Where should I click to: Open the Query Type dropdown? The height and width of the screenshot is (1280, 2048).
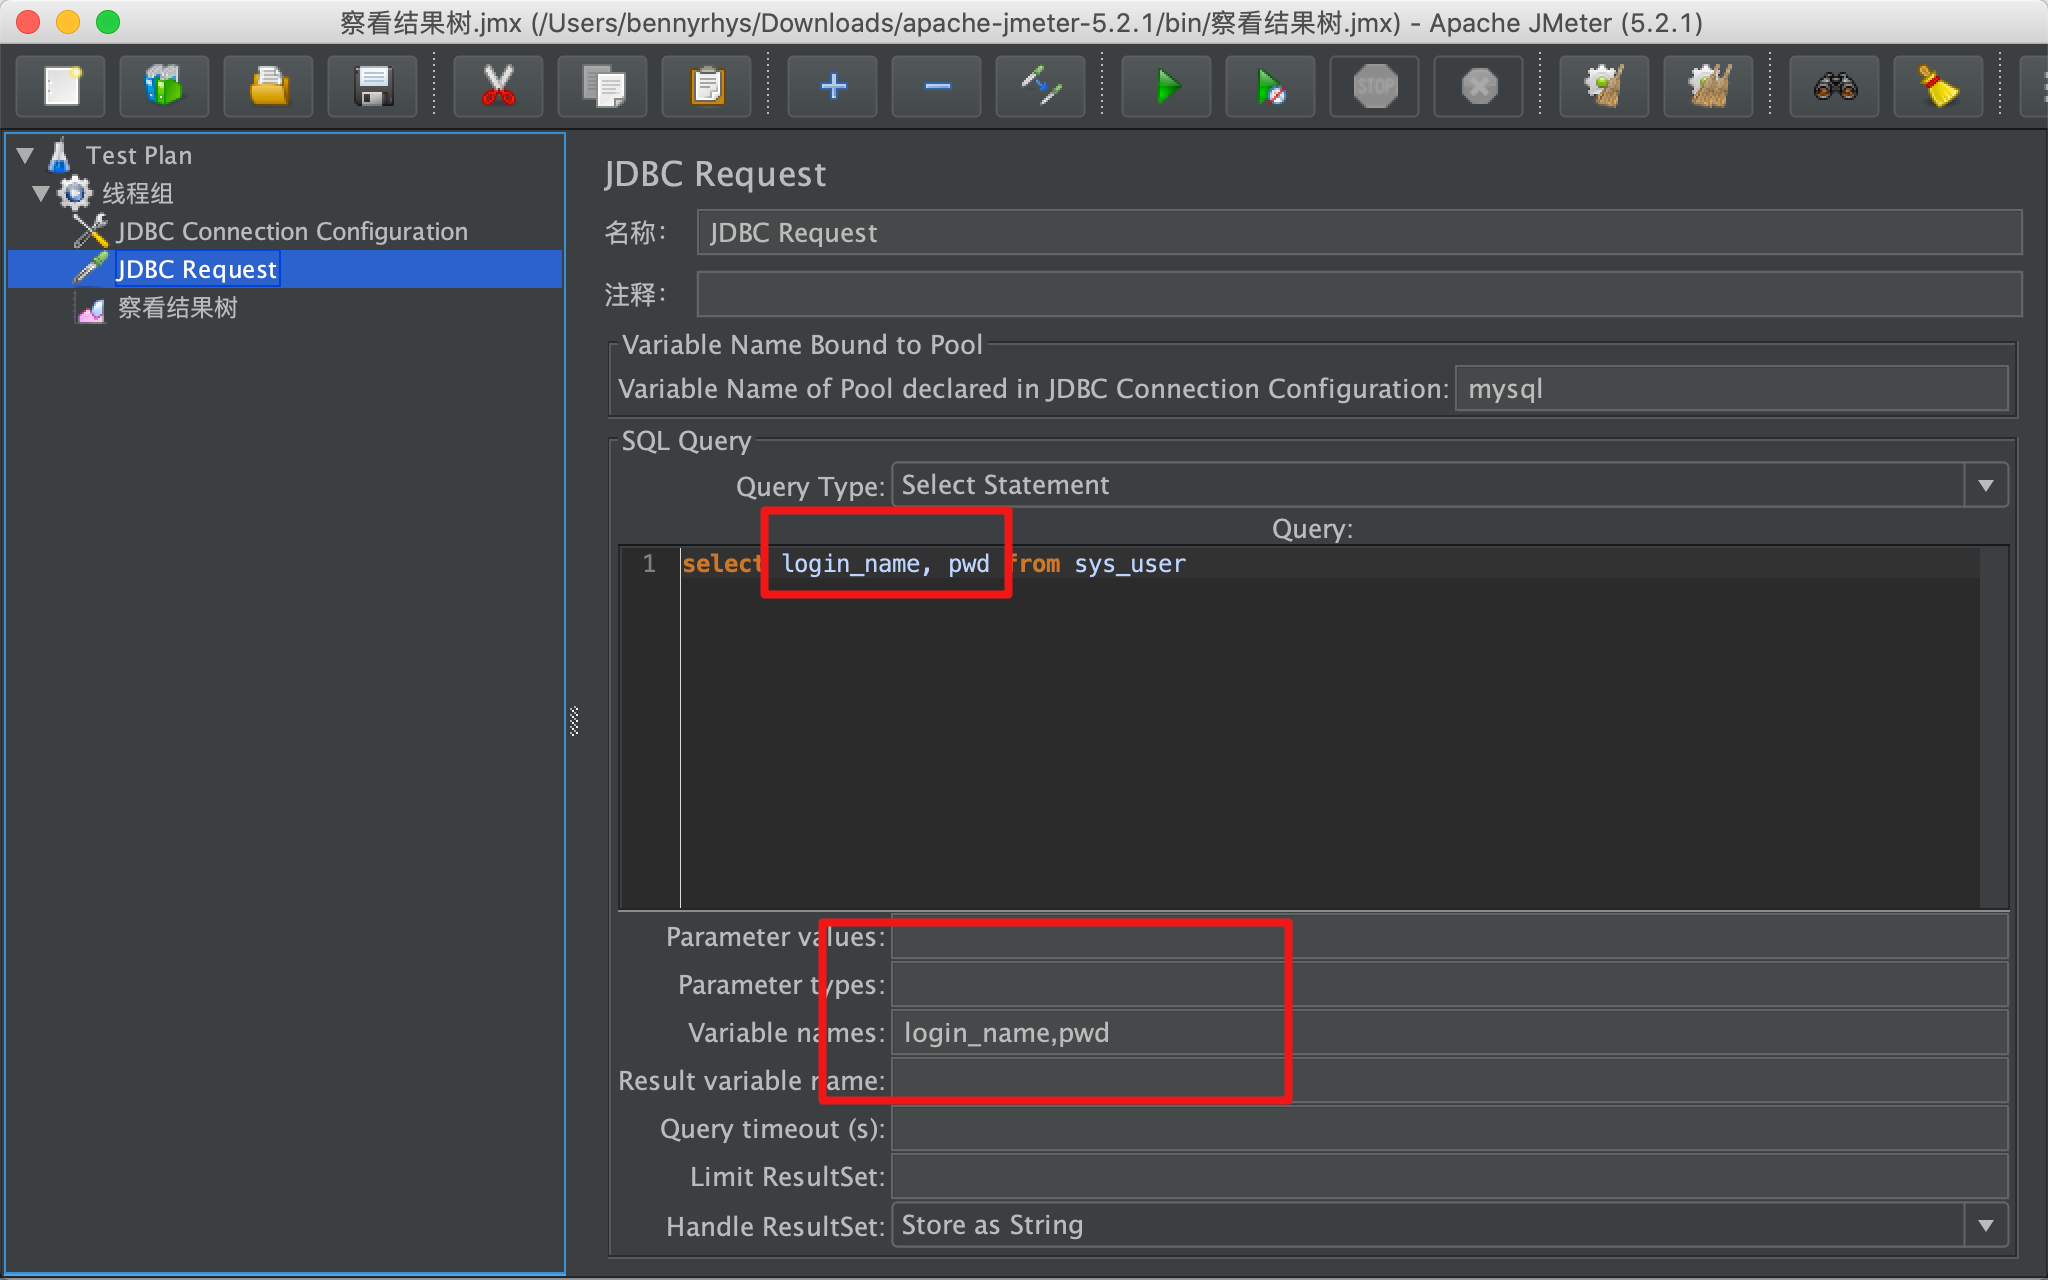[x=1450, y=486]
